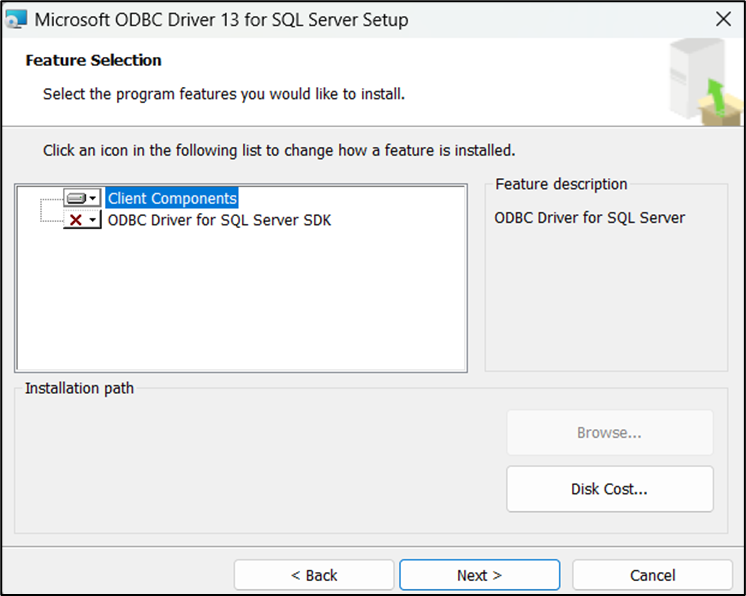Click the Installation path group label
Screen dimensions: 746x596
click(x=79, y=388)
